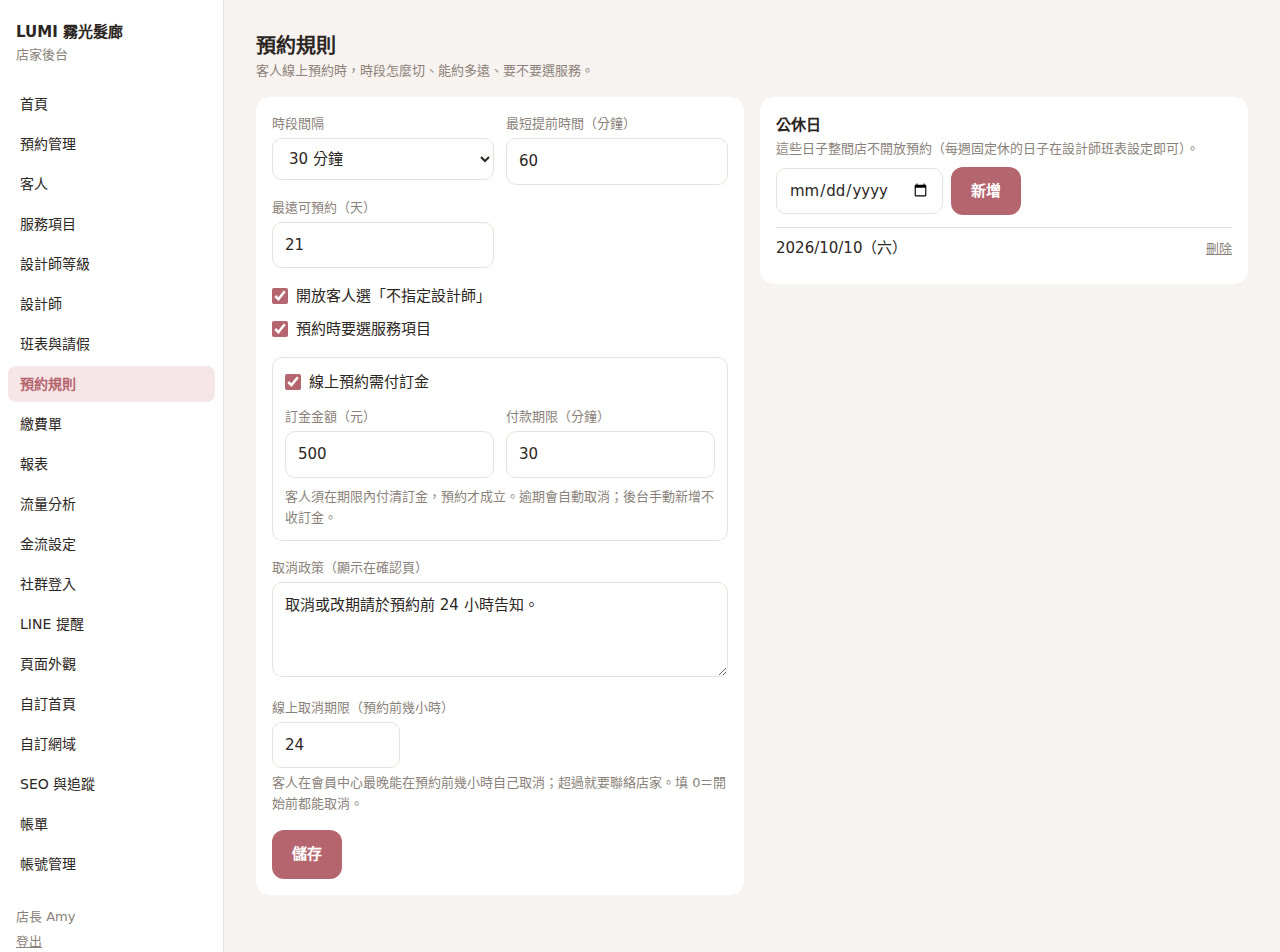Screen dimensions: 1280x952
Task: Open 金流設定 in sidebar
Action: pyautogui.click(x=111, y=544)
